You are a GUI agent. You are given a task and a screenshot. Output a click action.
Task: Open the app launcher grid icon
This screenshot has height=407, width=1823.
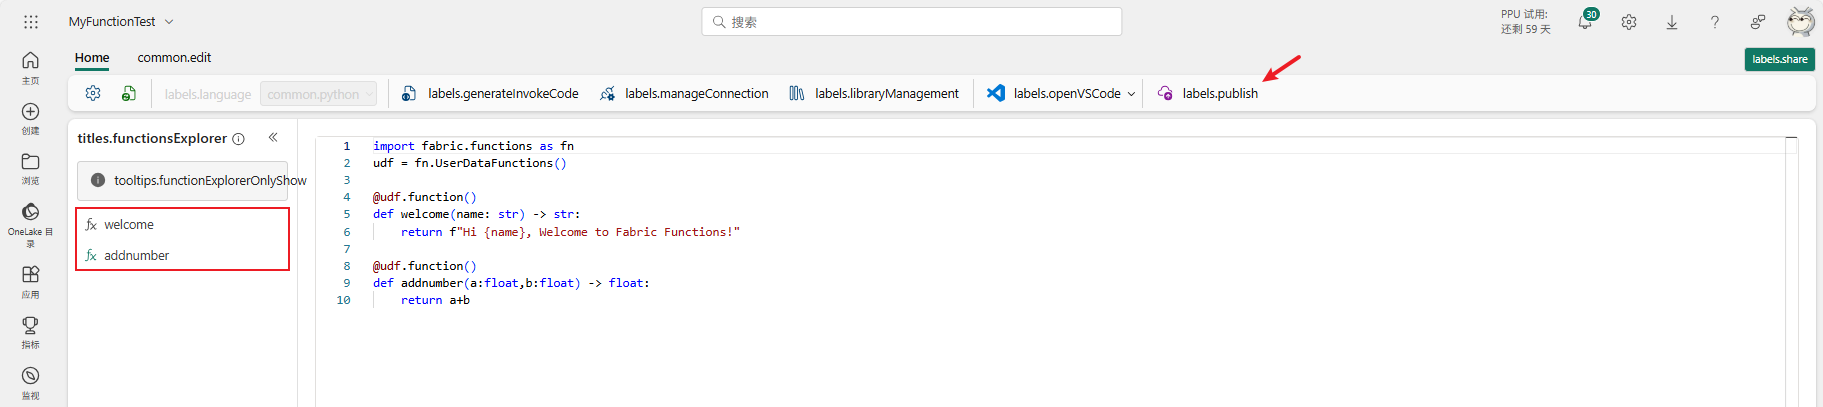(x=31, y=21)
